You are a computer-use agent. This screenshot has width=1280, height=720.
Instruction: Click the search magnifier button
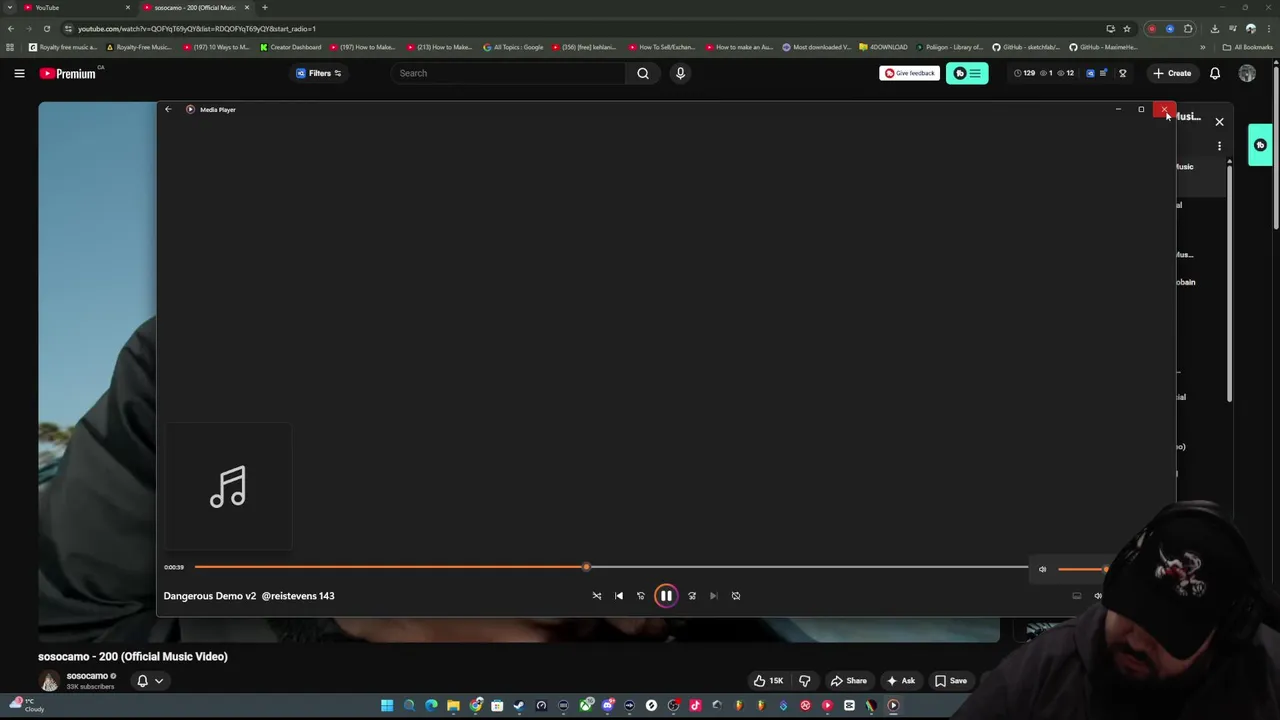coord(643,73)
